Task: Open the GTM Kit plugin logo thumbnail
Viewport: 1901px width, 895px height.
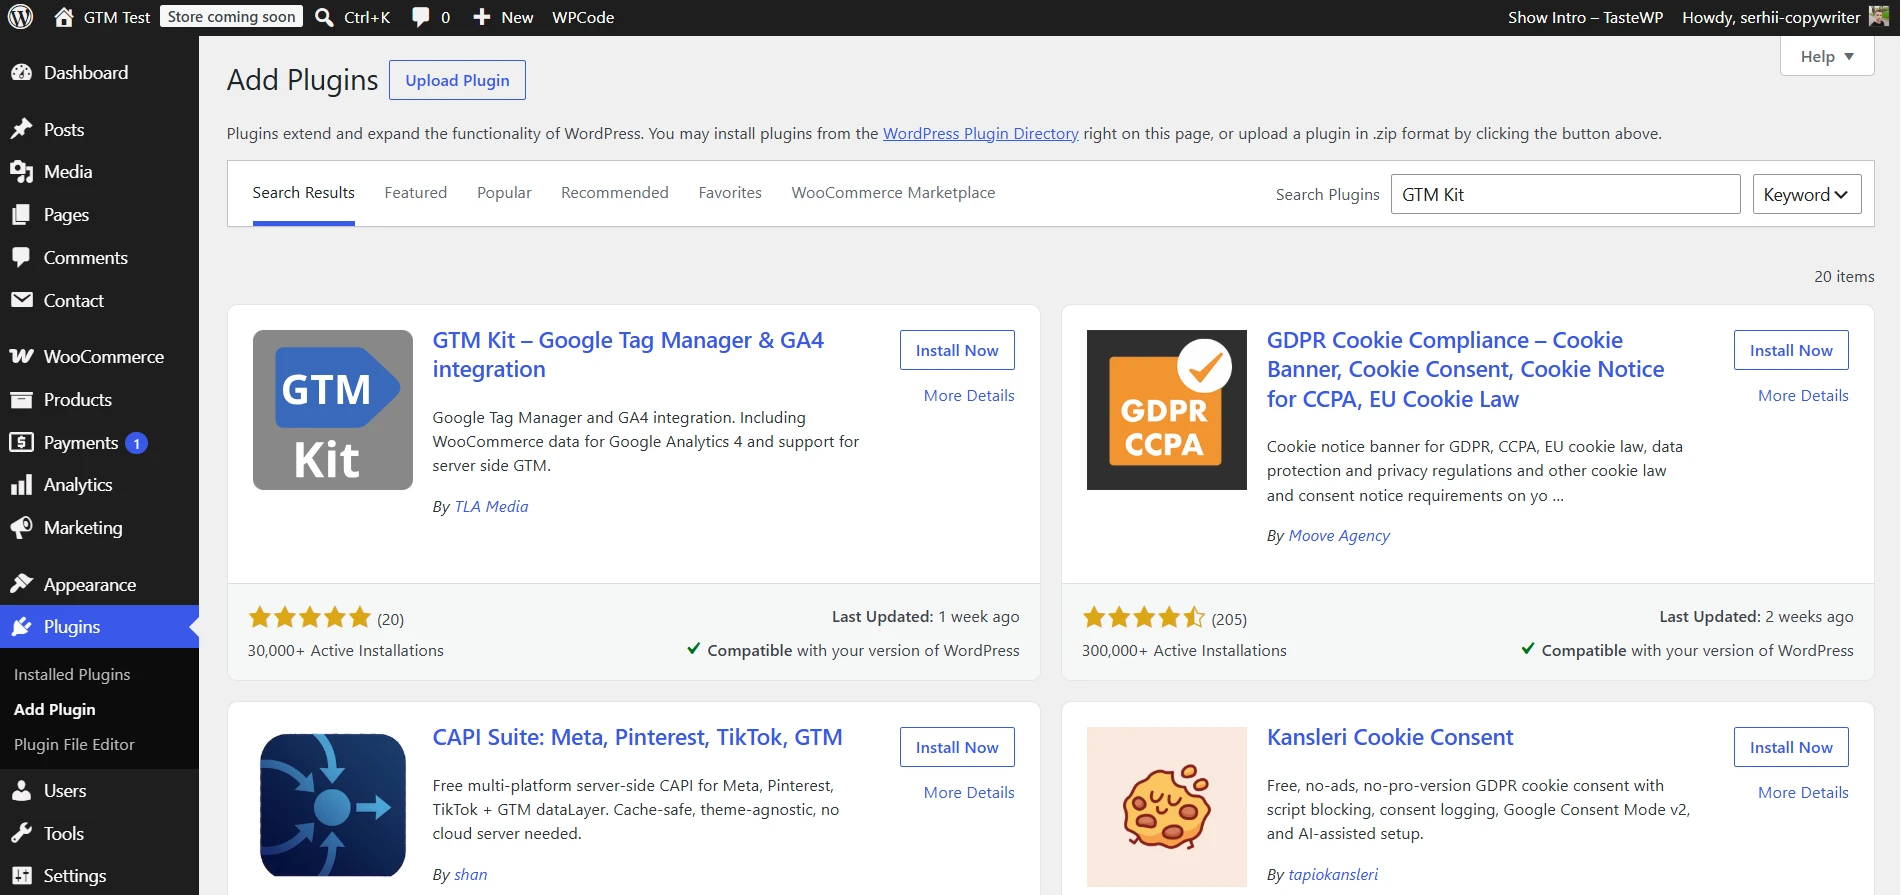Action: [x=333, y=410]
